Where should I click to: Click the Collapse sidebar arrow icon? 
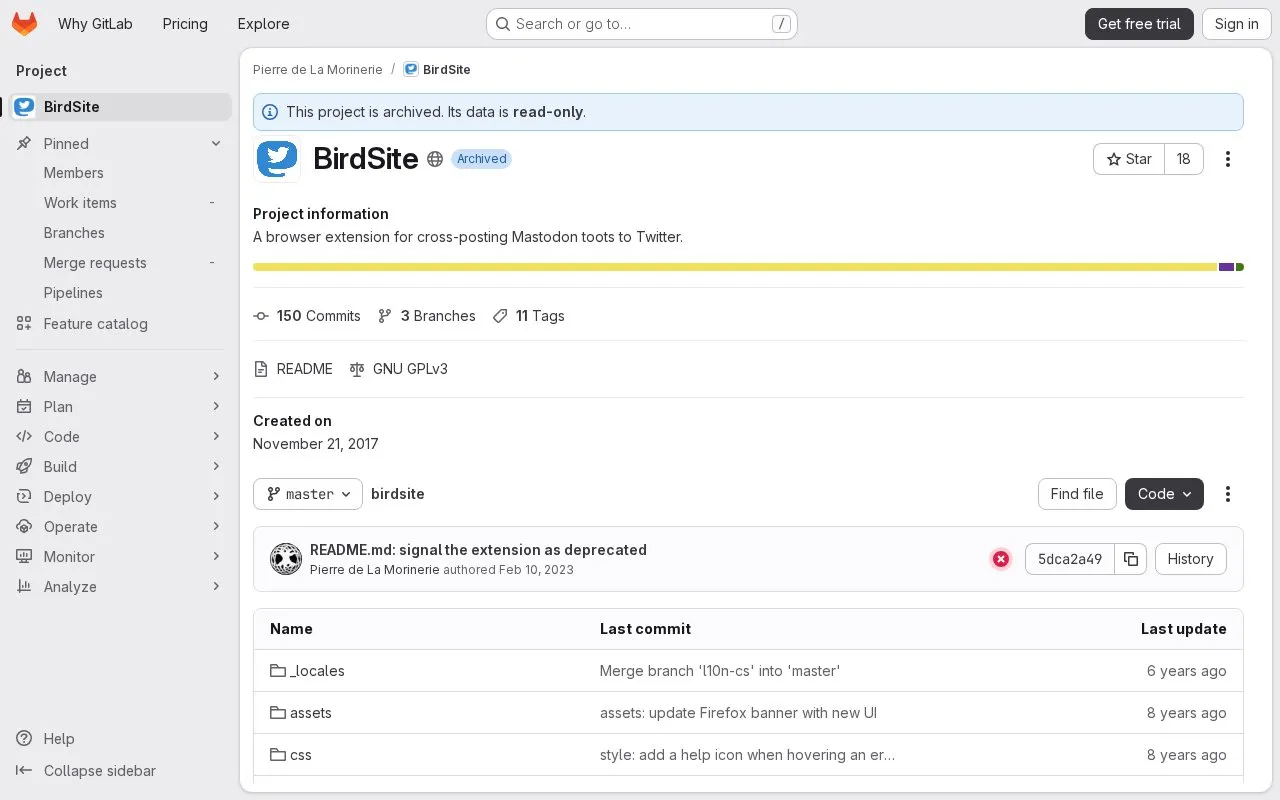click(x=24, y=771)
